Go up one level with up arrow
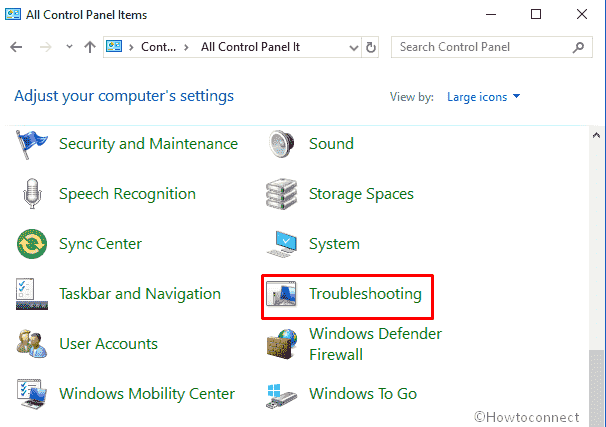The width and height of the screenshot is (606, 427). tap(90, 47)
